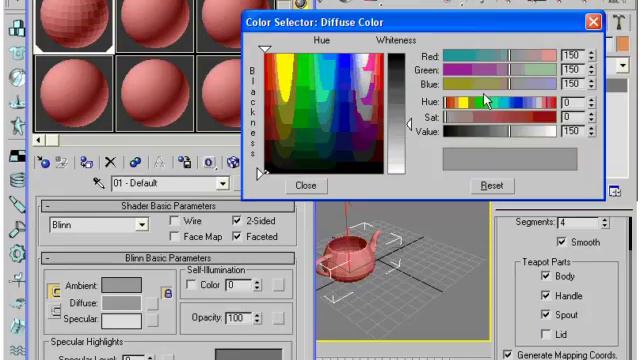Toggle the teapot Body checkbox
The width and height of the screenshot is (640, 360).
[546, 276]
